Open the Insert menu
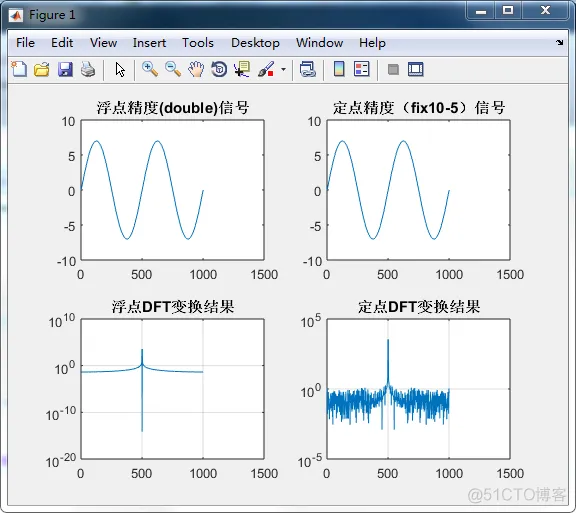This screenshot has width=576, height=513. tap(149, 43)
